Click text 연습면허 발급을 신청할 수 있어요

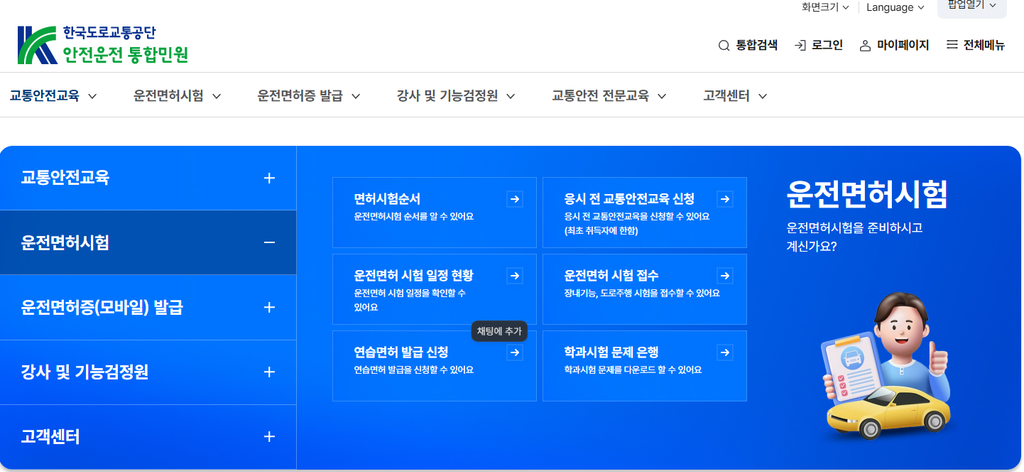[x=413, y=370]
